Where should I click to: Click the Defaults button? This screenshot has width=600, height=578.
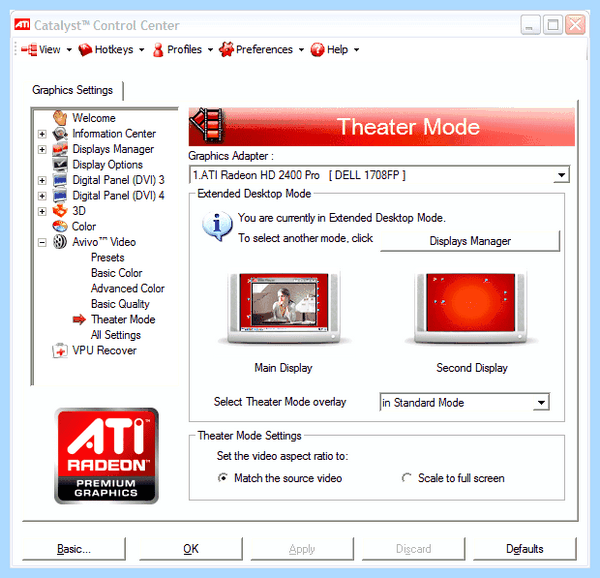pyautogui.click(x=525, y=549)
